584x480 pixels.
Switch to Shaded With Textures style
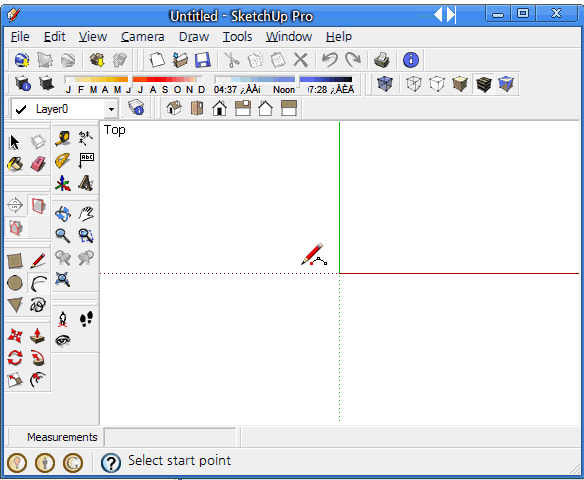[483, 84]
